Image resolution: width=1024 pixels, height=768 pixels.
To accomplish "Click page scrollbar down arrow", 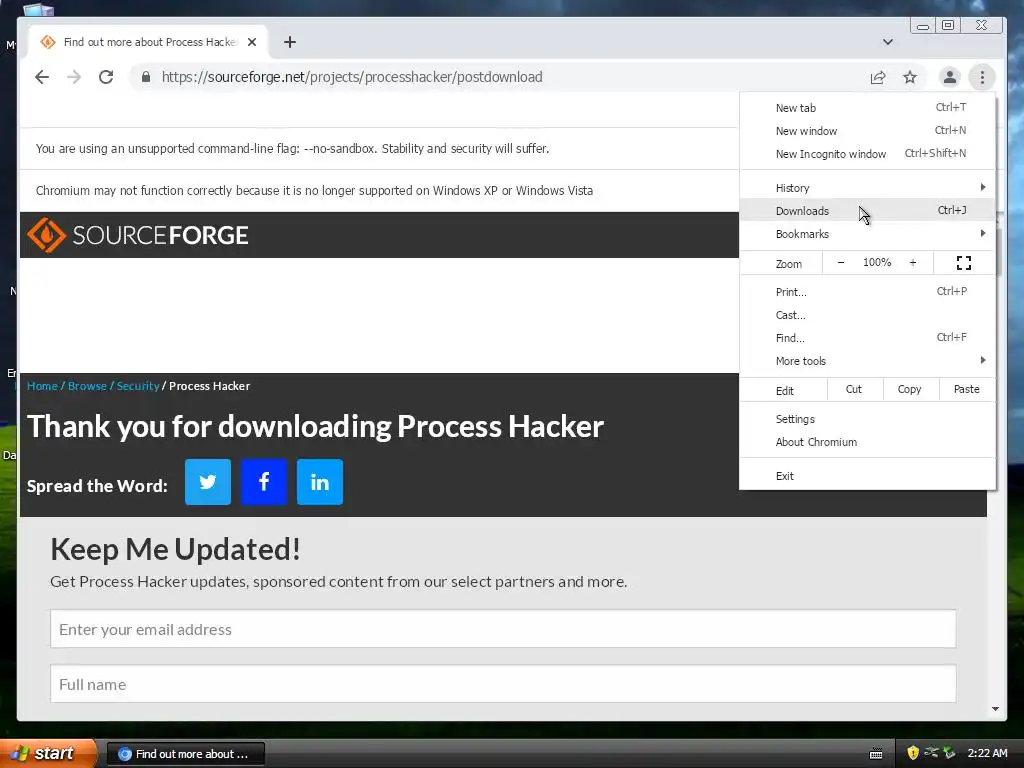I will 995,709.
